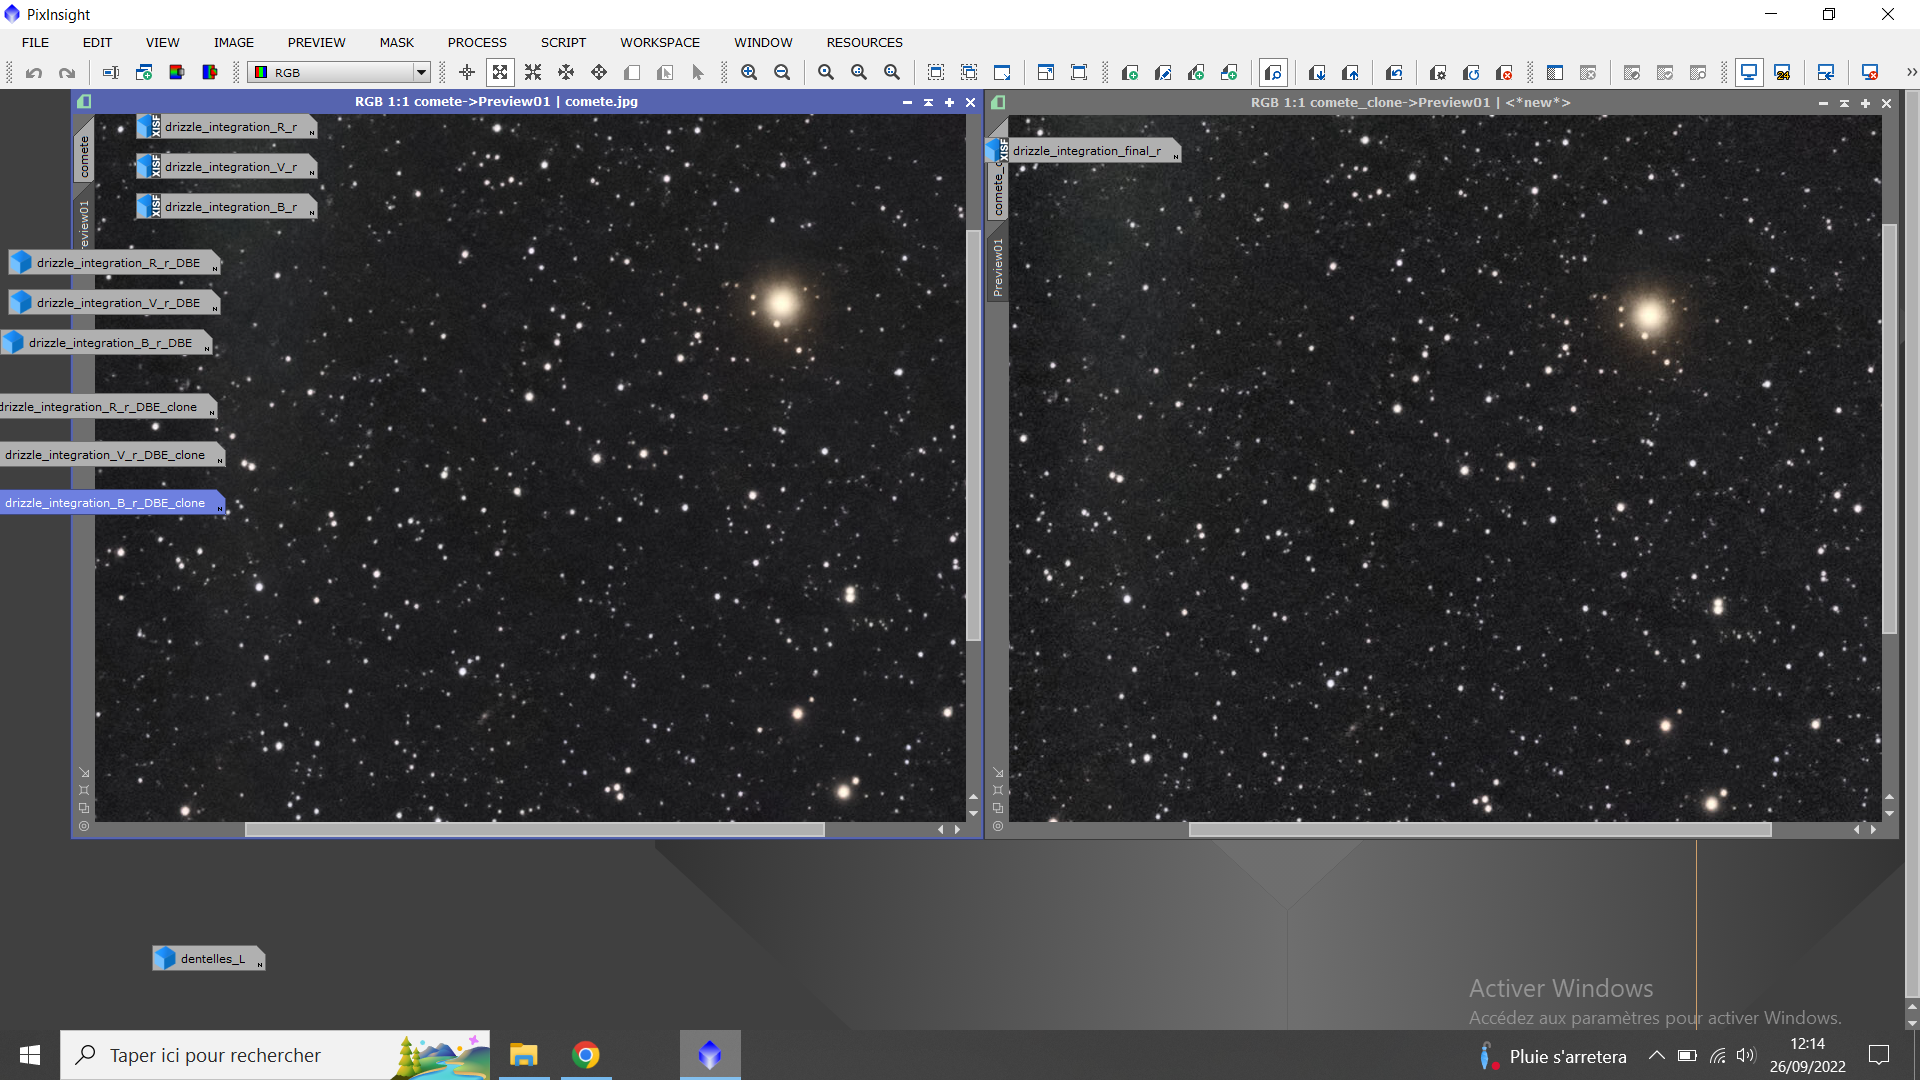Toggle the color square icon atop comete window
This screenshot has height=1080, width=1920.
coord(85,101)
